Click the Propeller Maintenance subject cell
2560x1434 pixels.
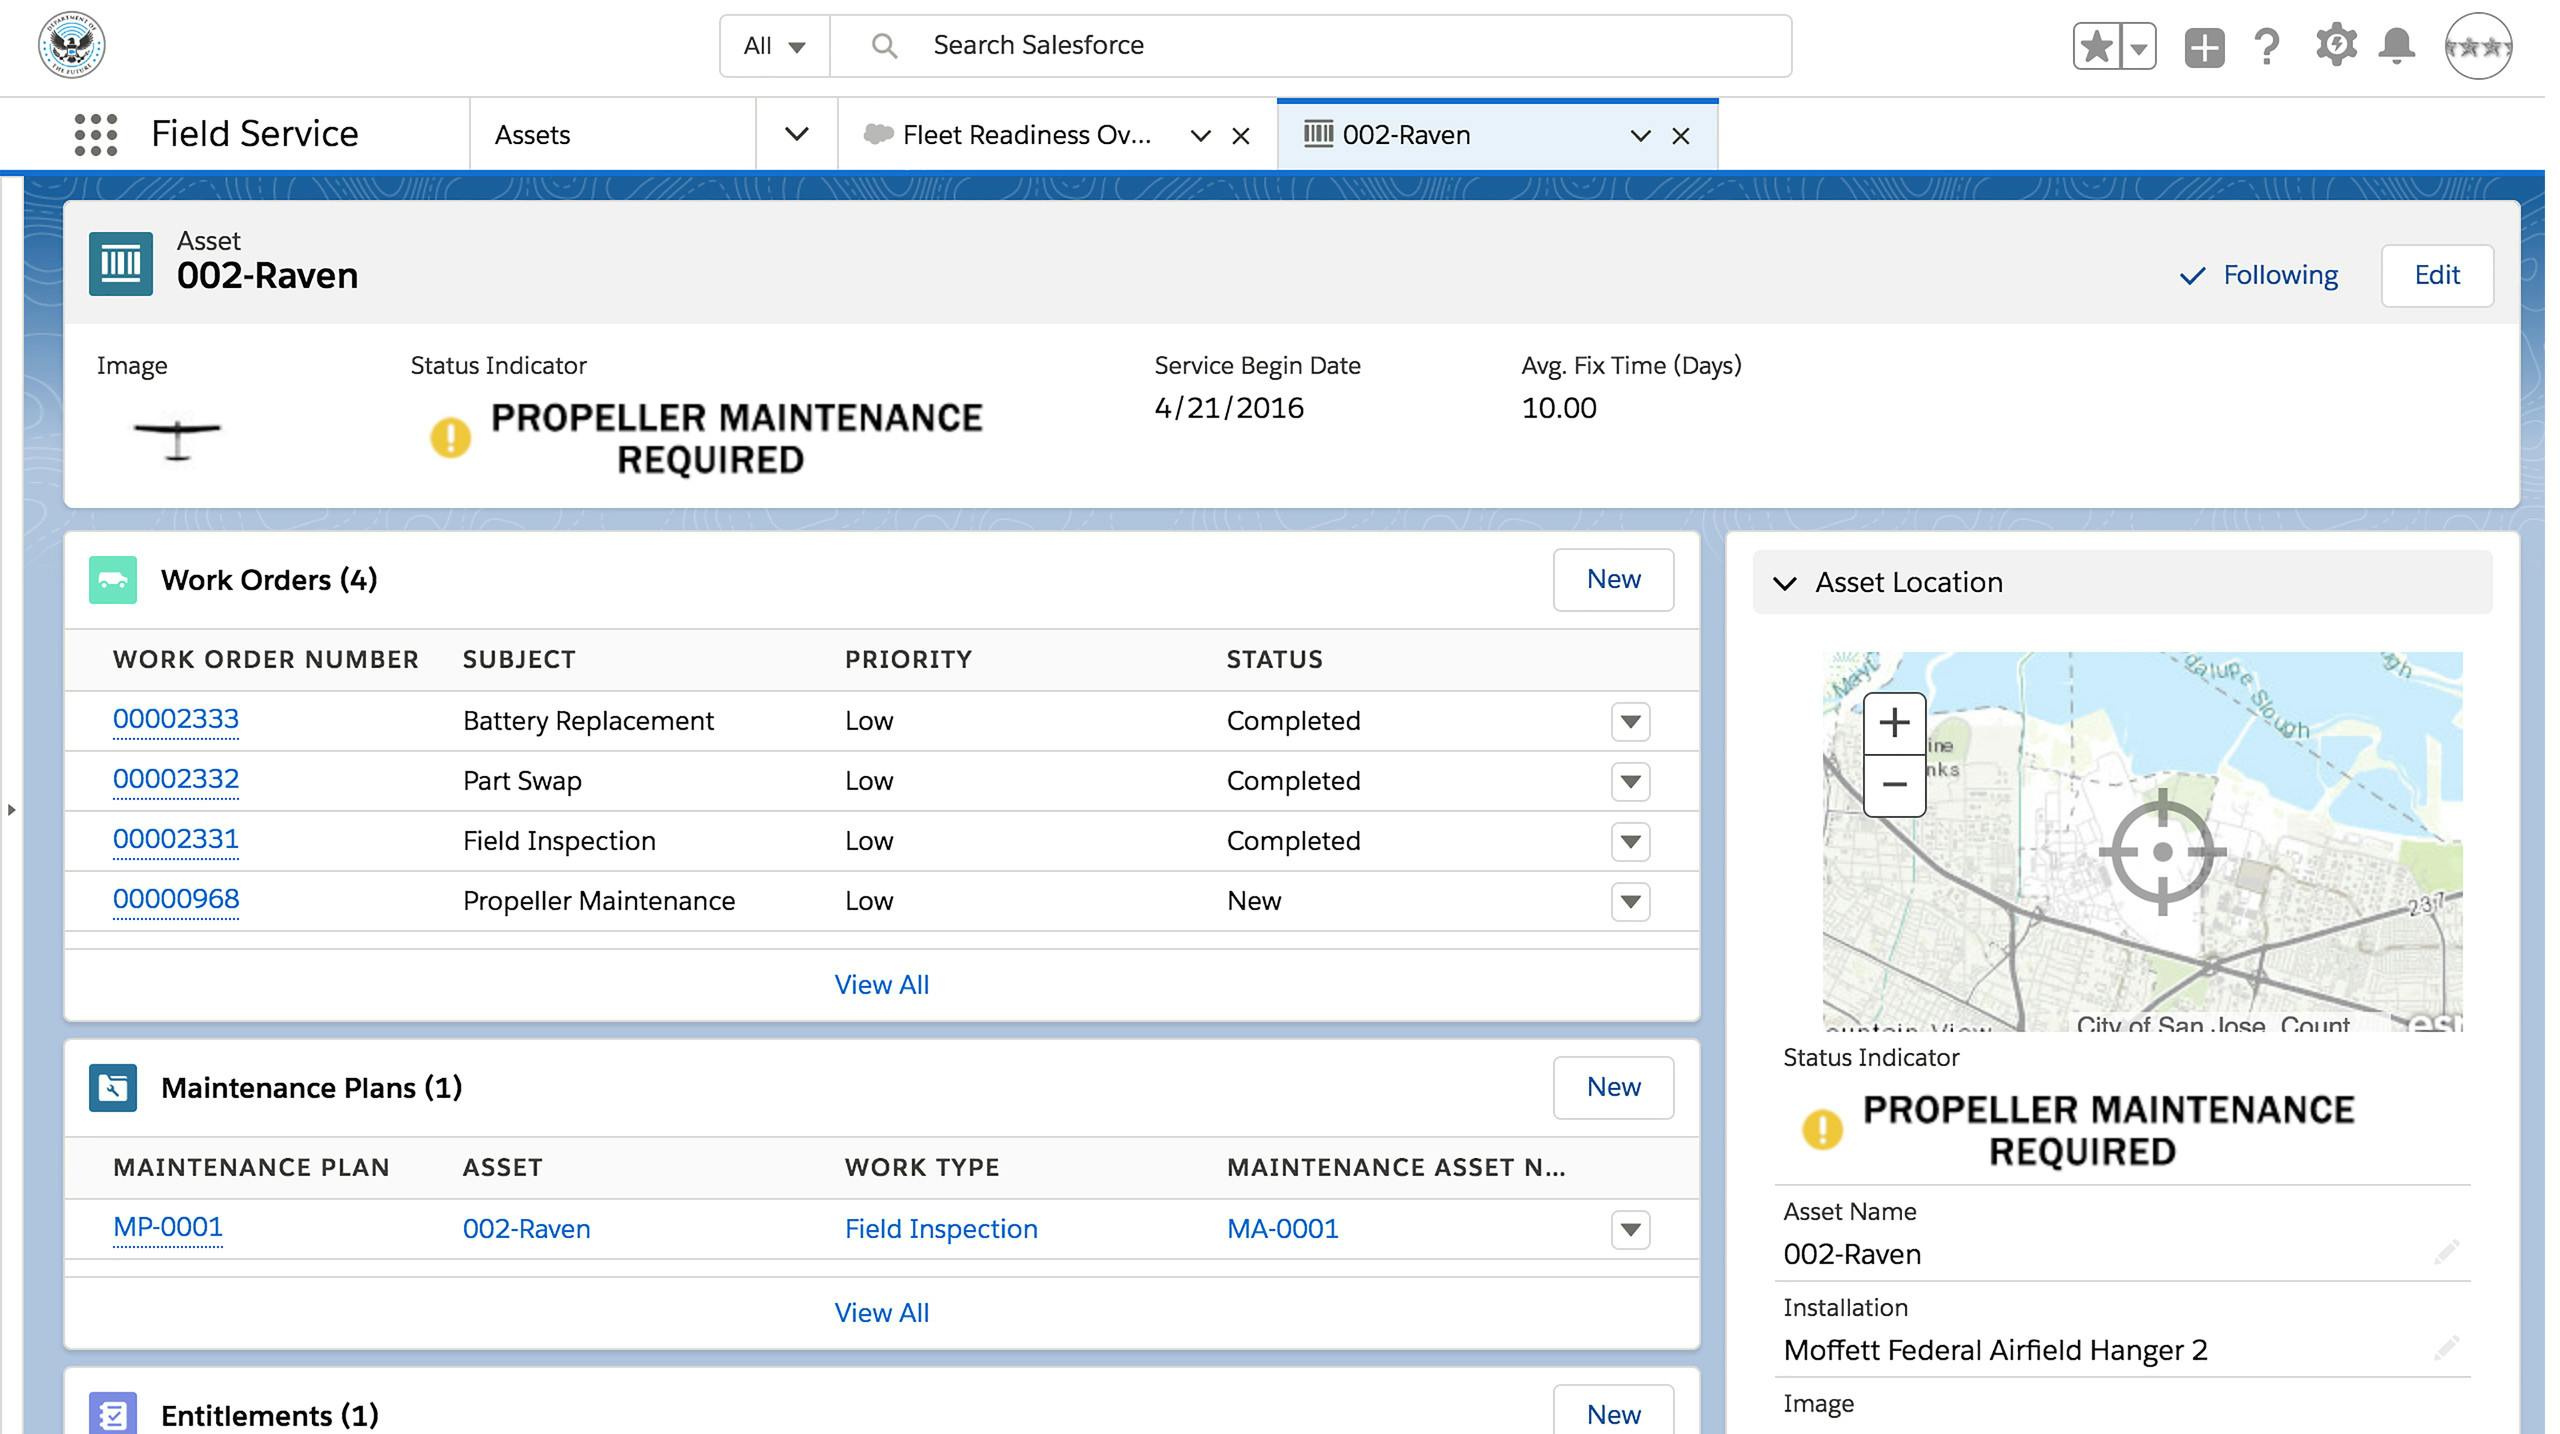[x=599, y=901]
